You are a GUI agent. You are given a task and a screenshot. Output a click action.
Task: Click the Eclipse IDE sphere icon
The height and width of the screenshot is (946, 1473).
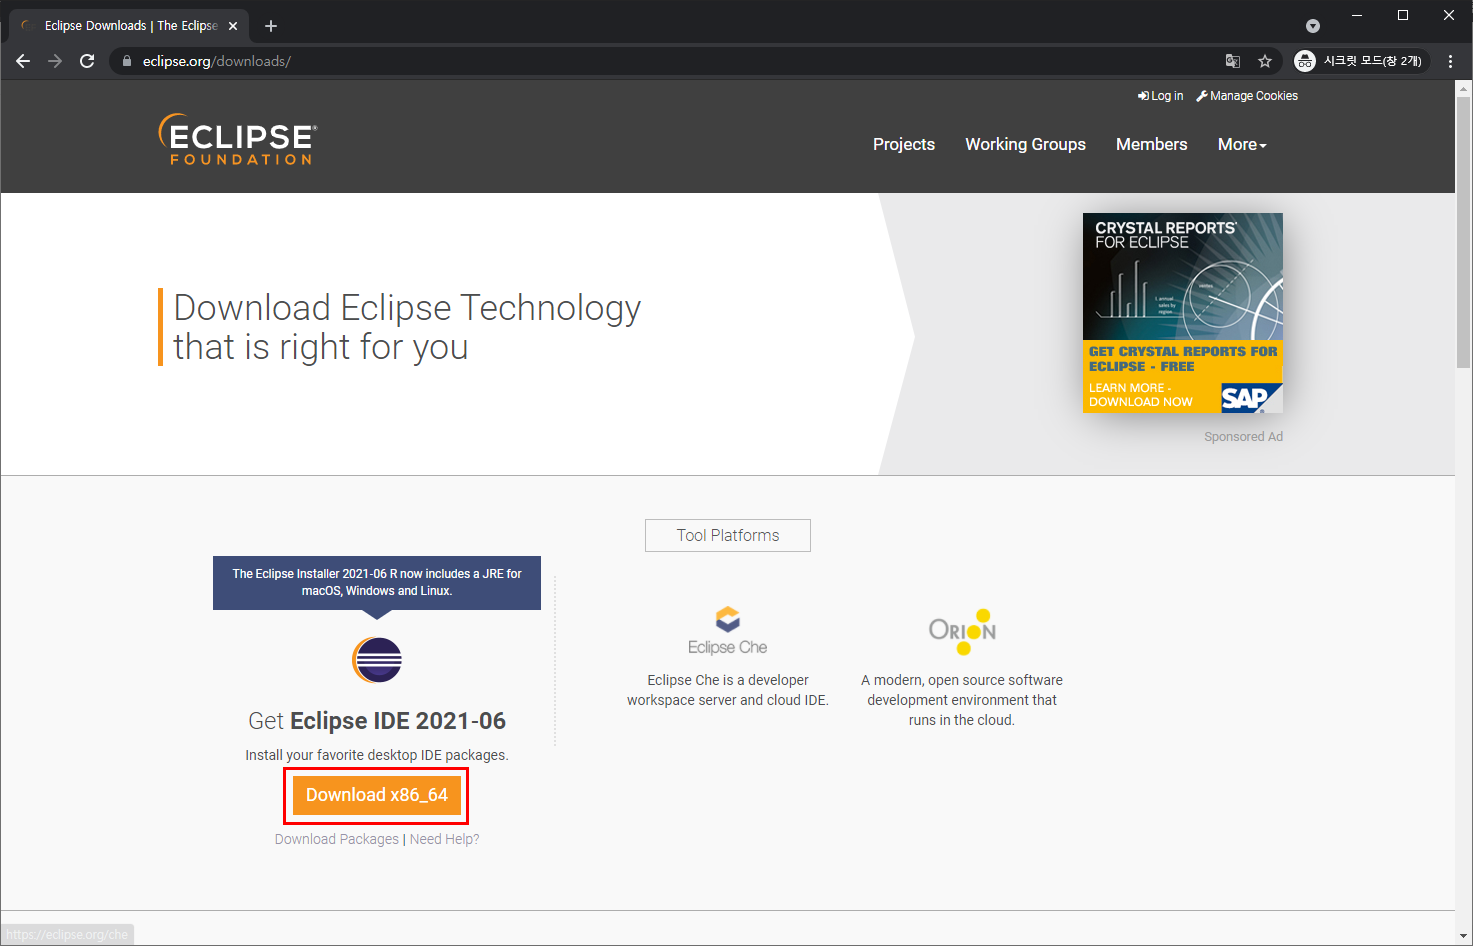(377, 660)
